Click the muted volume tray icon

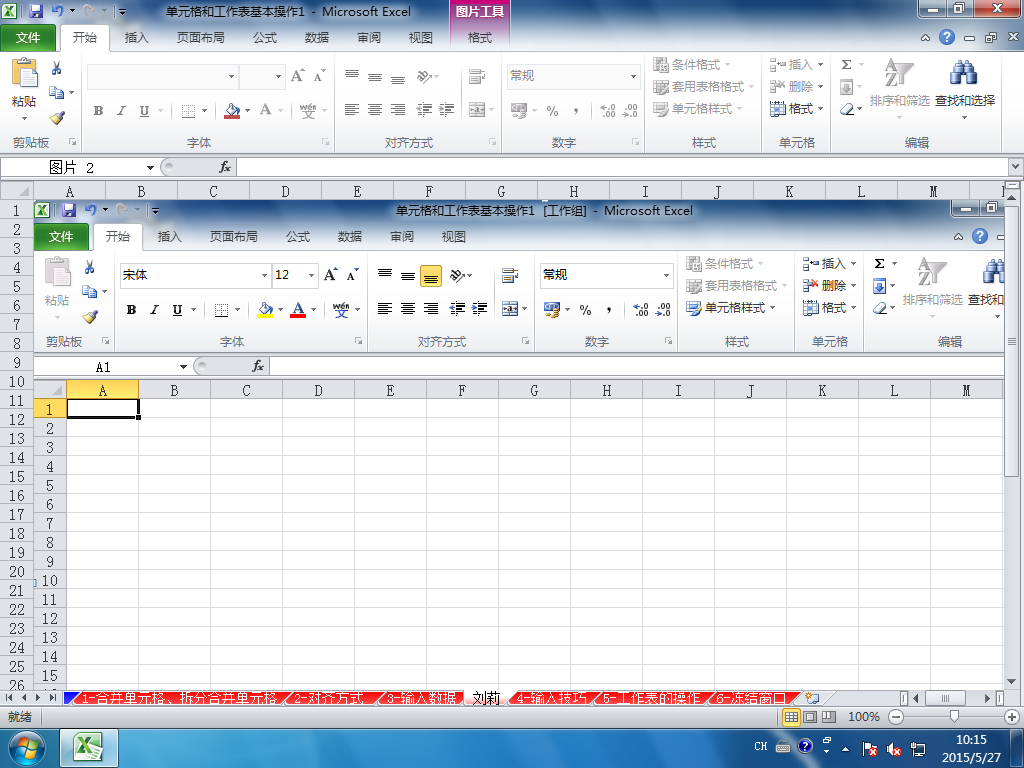[x=893, y=748]
